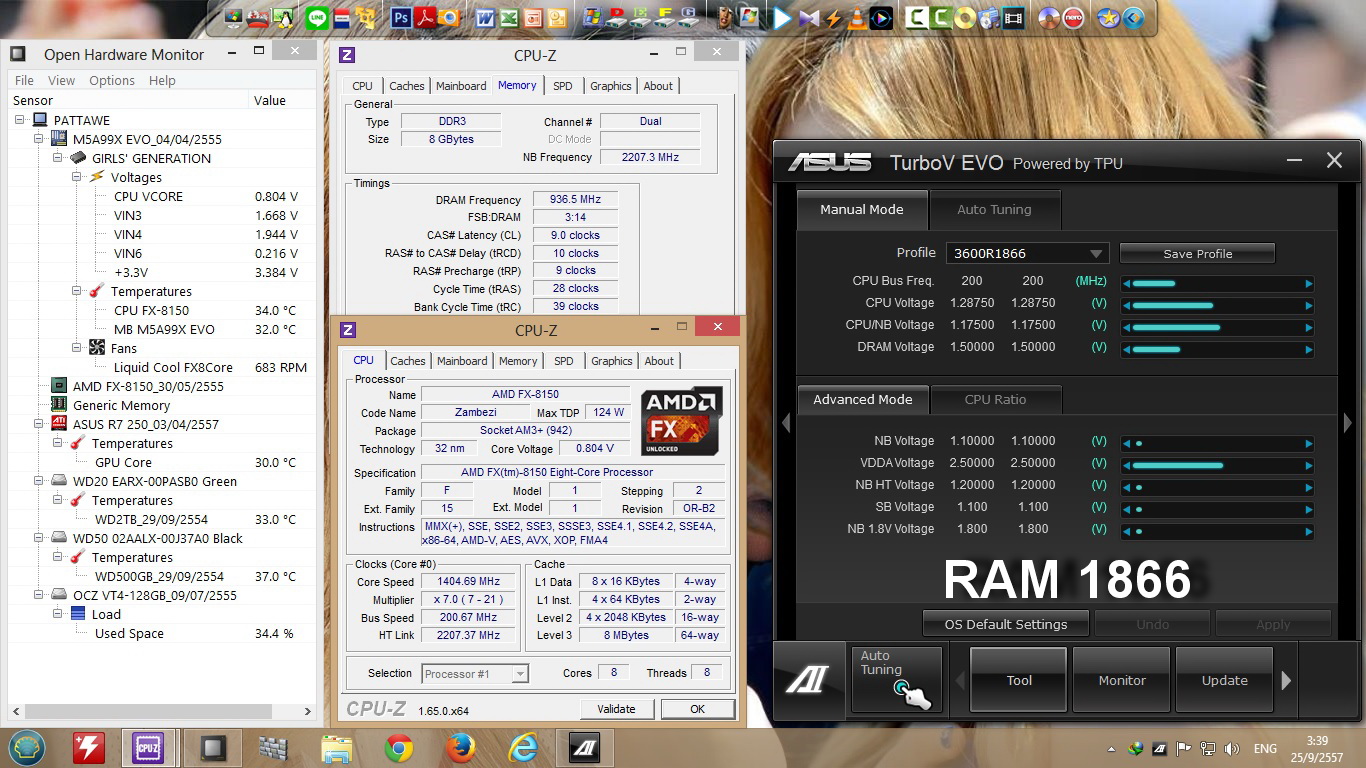This screenshot has height=768, width=1366.
Task: Open drive G shortcut in the dock
Action: [688, 18]
